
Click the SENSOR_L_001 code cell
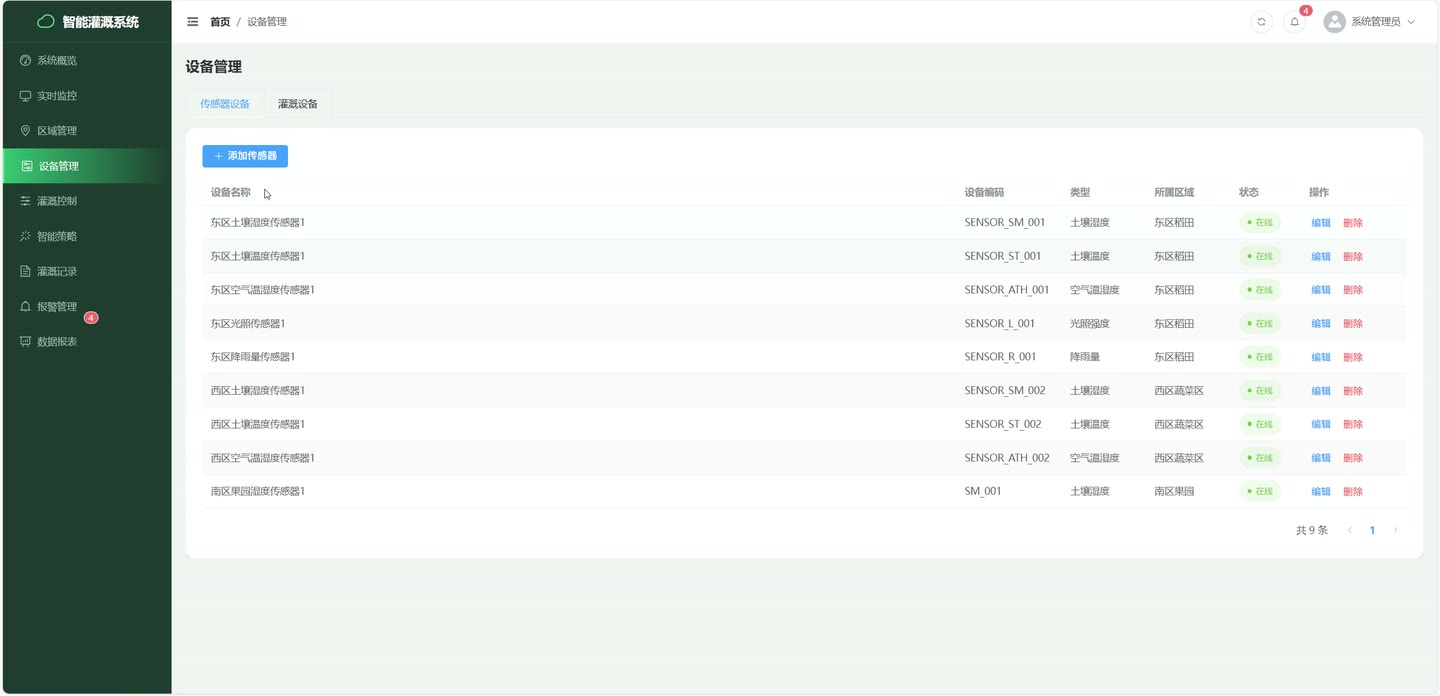coord(1000,324)
